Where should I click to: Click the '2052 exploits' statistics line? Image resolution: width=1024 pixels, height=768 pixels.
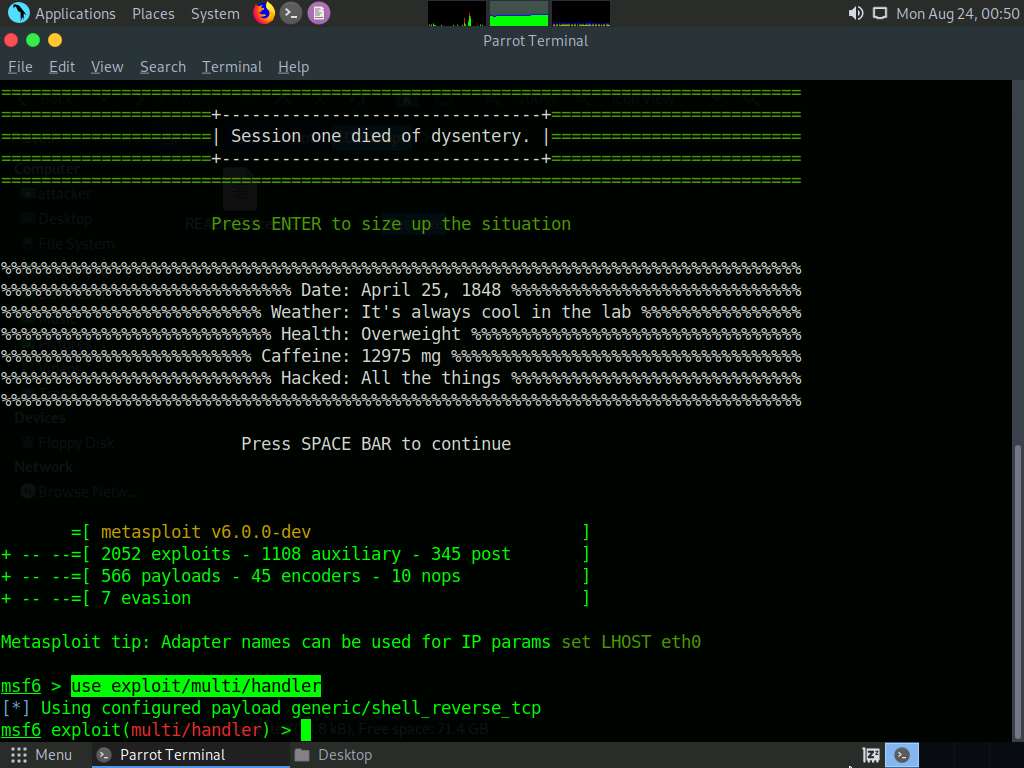pos(306,554)
